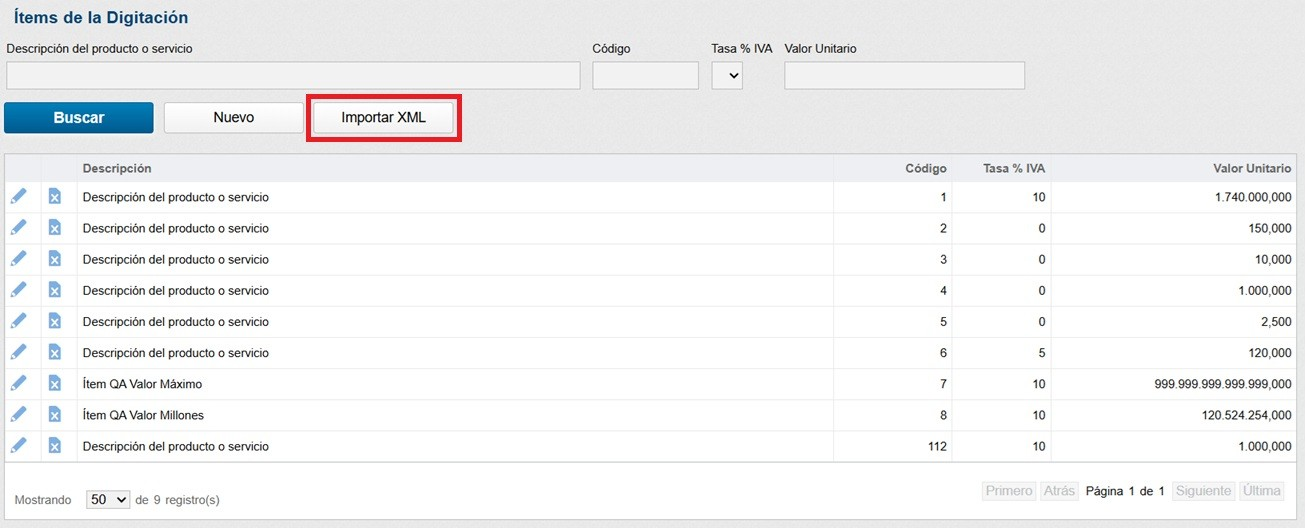
Task: Edit the row with code 3
Action: coord(19,259)
